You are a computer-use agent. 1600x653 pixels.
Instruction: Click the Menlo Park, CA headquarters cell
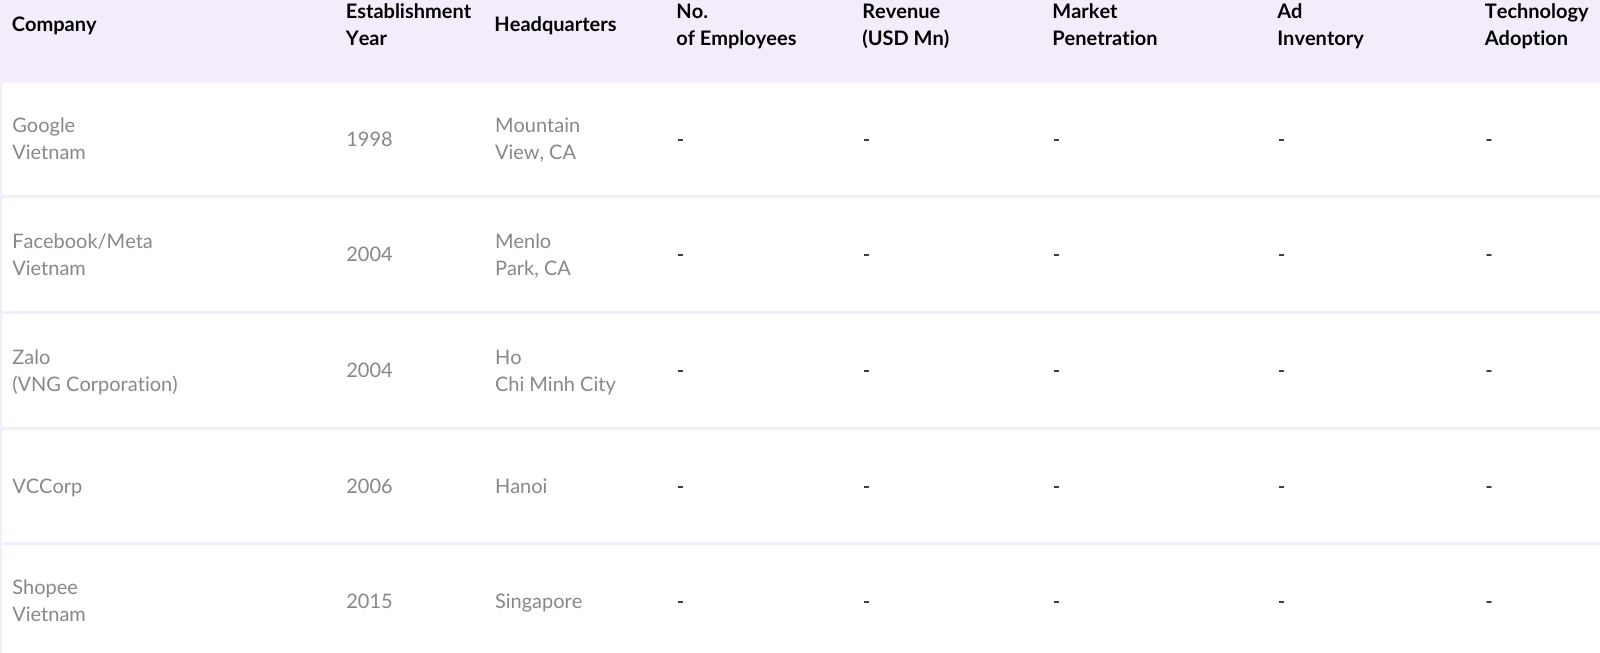click(532, 255)
